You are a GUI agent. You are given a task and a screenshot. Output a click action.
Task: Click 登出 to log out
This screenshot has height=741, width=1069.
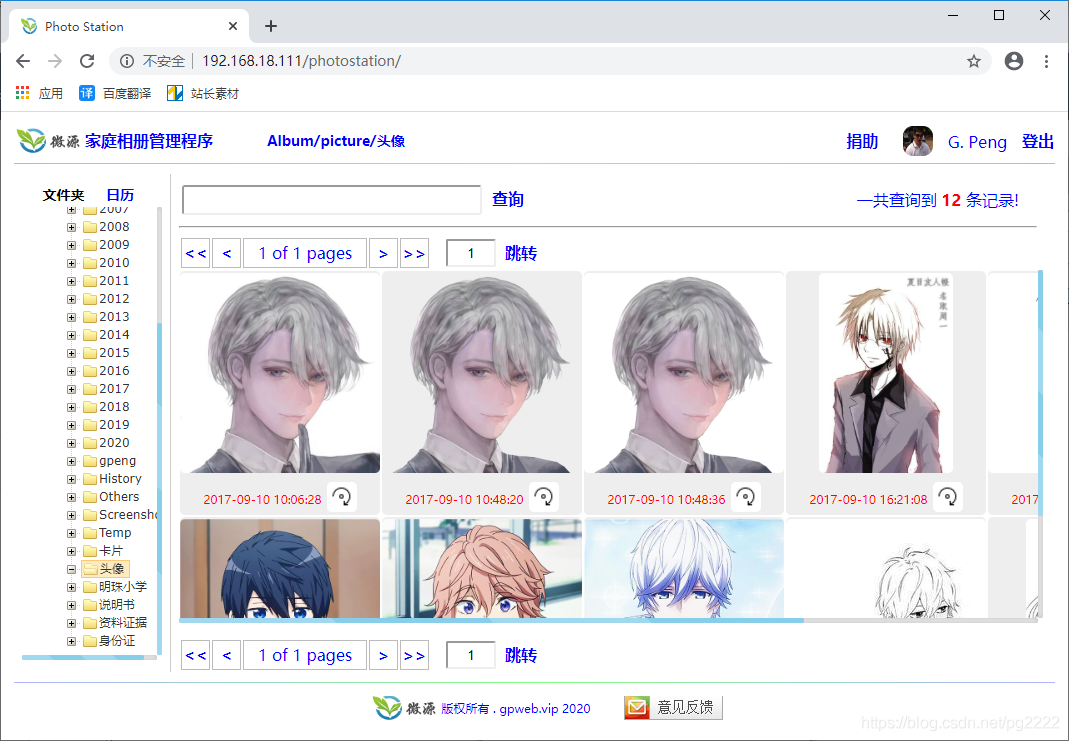pos(1038,141)
